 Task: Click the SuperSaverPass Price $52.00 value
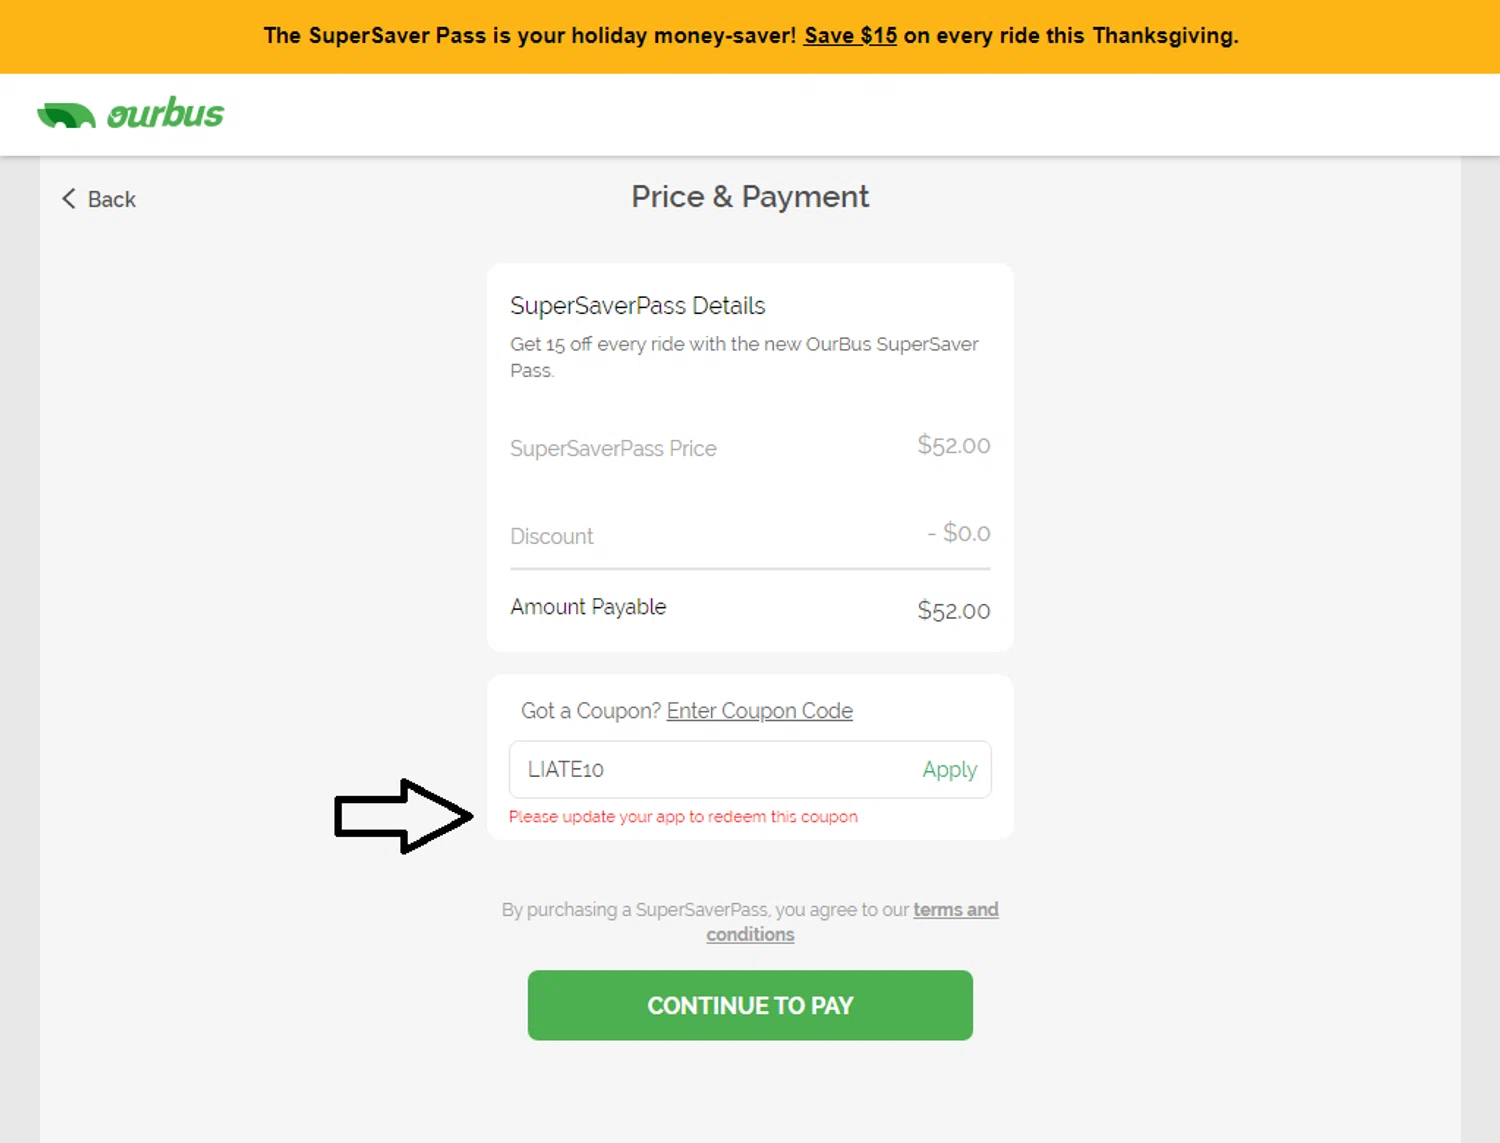pyautogui.click(x=953, y=446)
